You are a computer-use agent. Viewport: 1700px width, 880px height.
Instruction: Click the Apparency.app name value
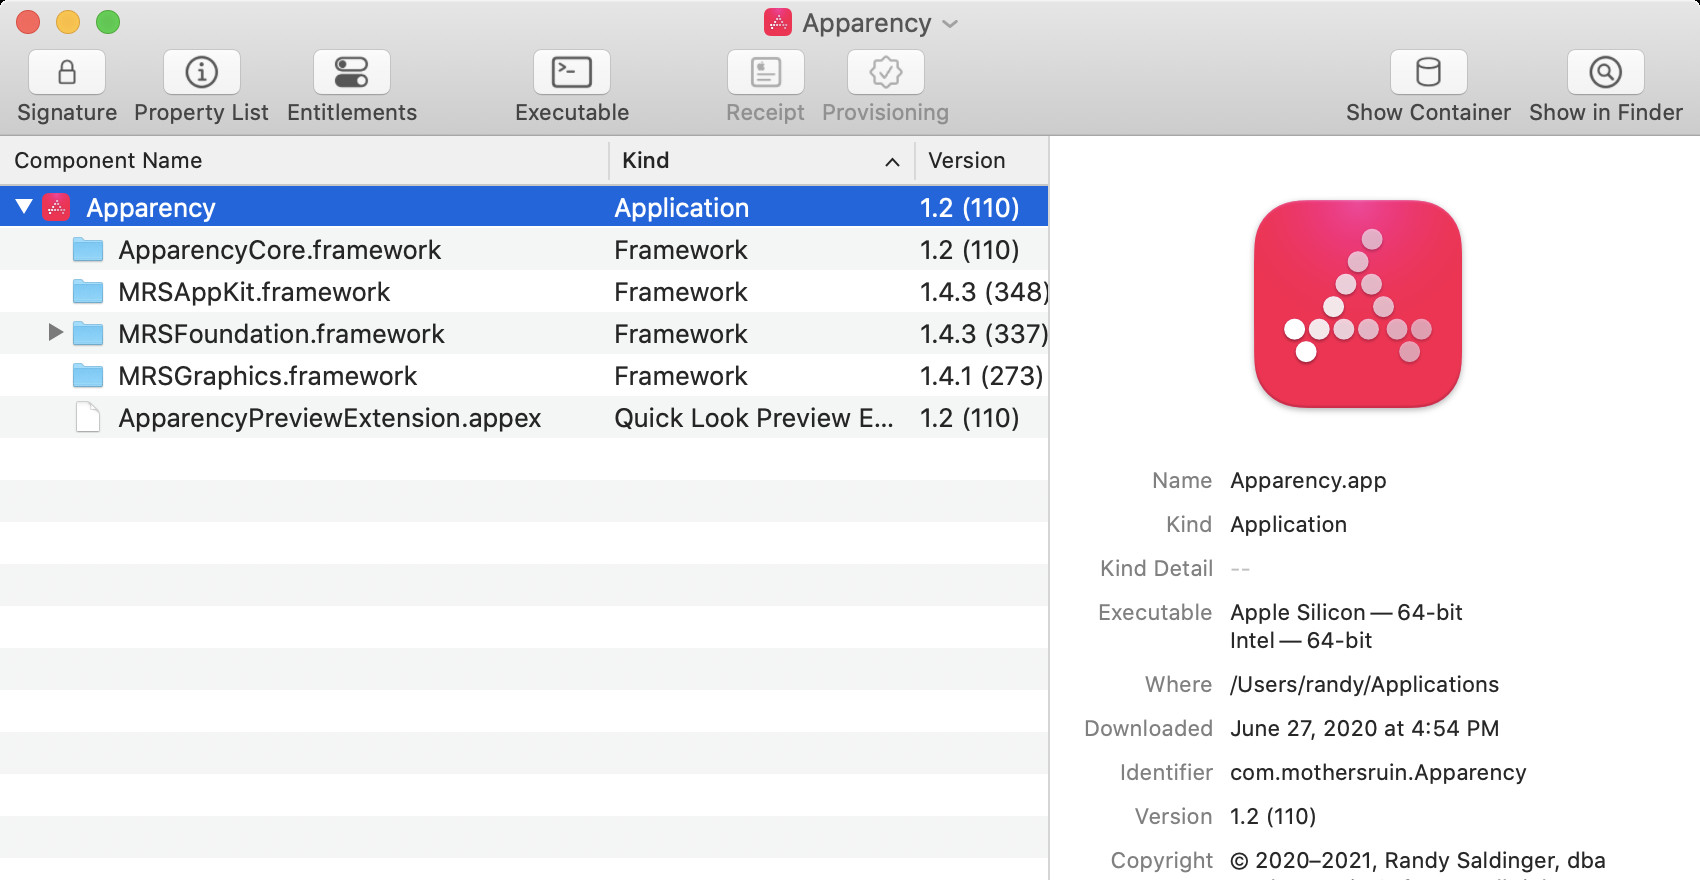(1308, 481)
